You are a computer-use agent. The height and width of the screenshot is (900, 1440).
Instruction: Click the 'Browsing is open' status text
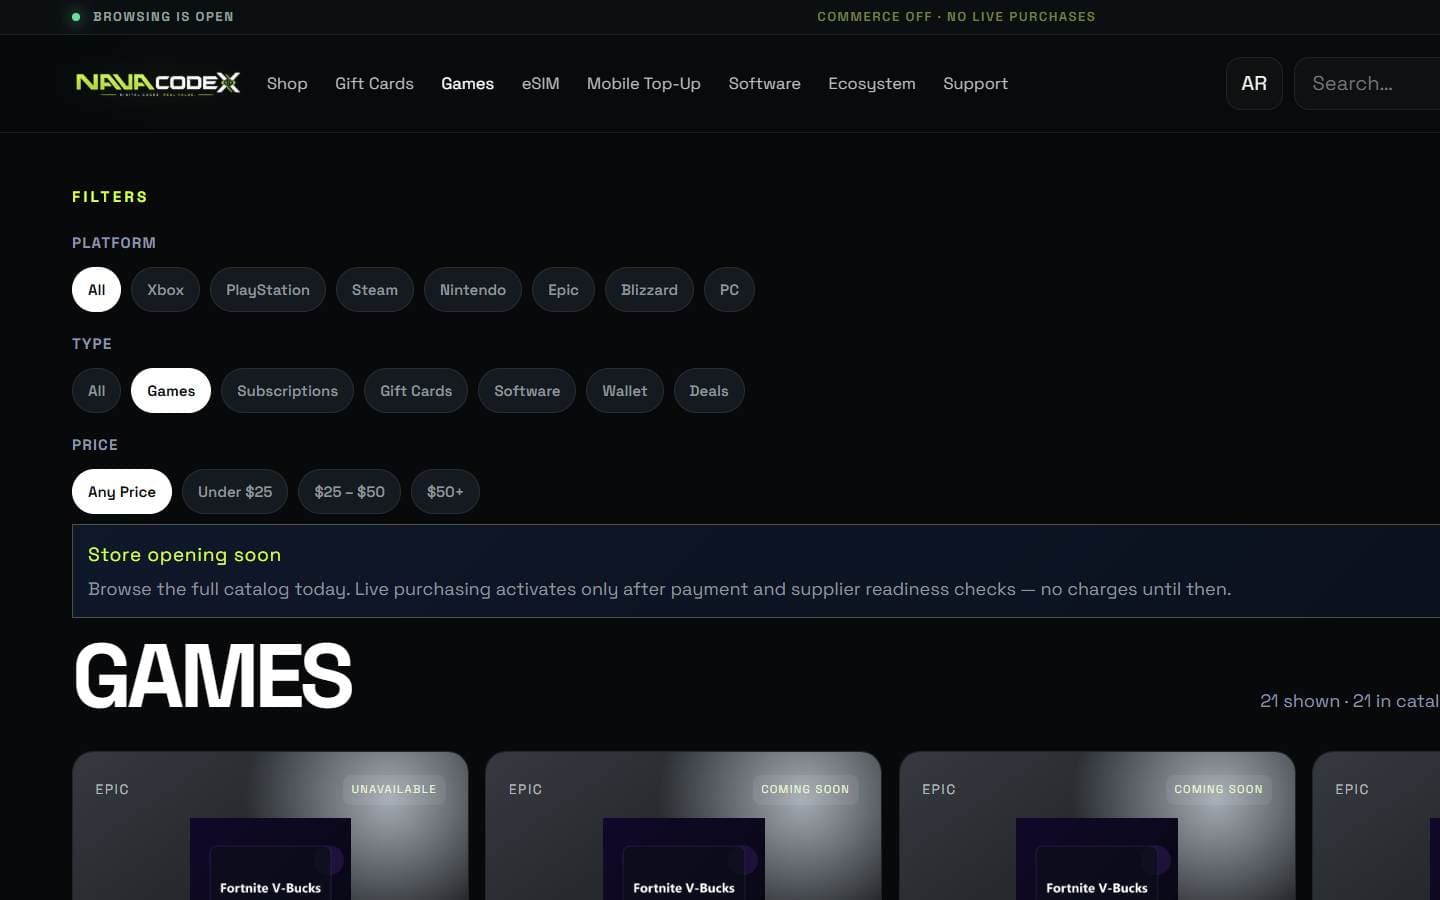pos(163,17)
